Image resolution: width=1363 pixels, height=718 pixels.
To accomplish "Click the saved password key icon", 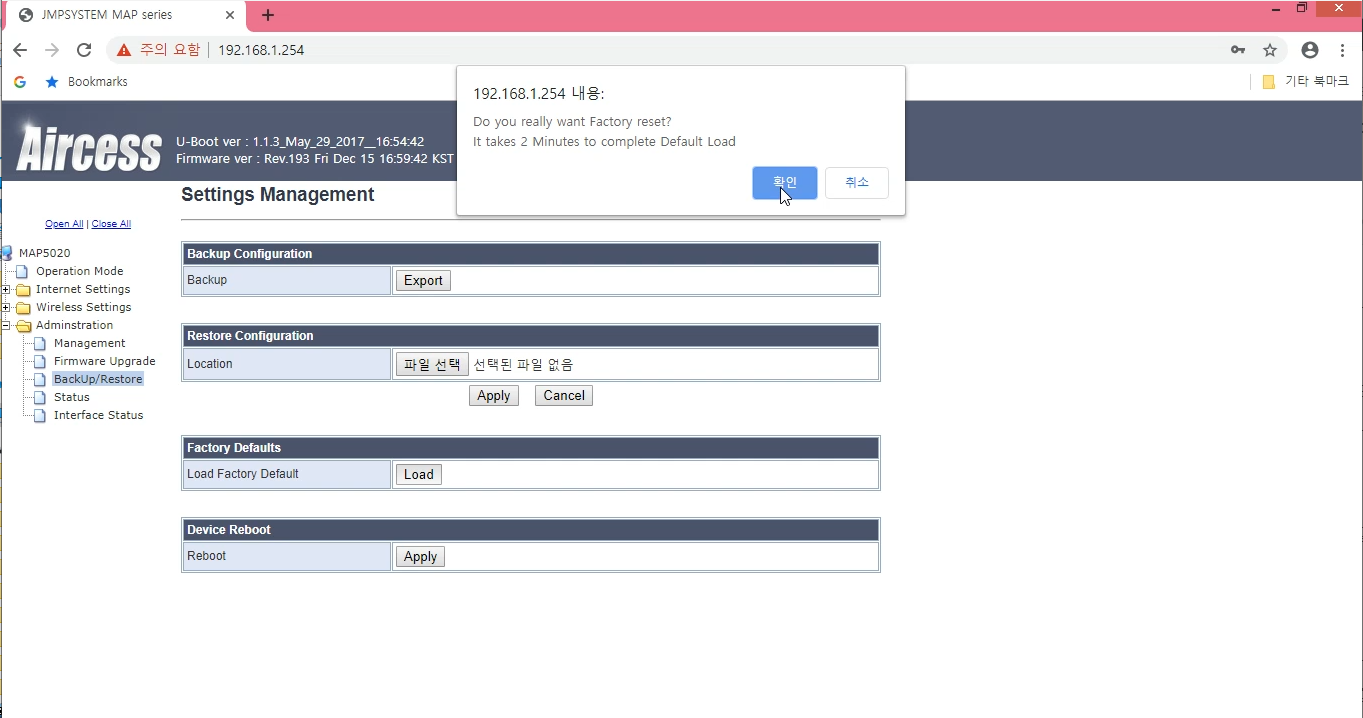I will click(x=1238, y=50).
